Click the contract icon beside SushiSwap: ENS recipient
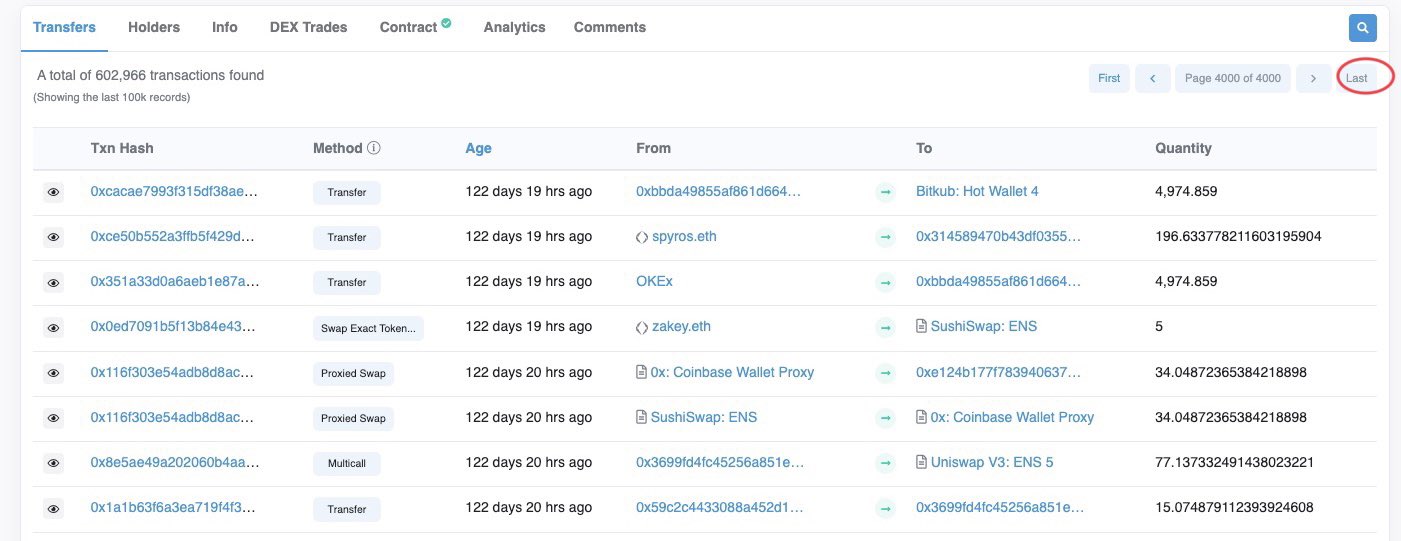 [x=922, y=327]
